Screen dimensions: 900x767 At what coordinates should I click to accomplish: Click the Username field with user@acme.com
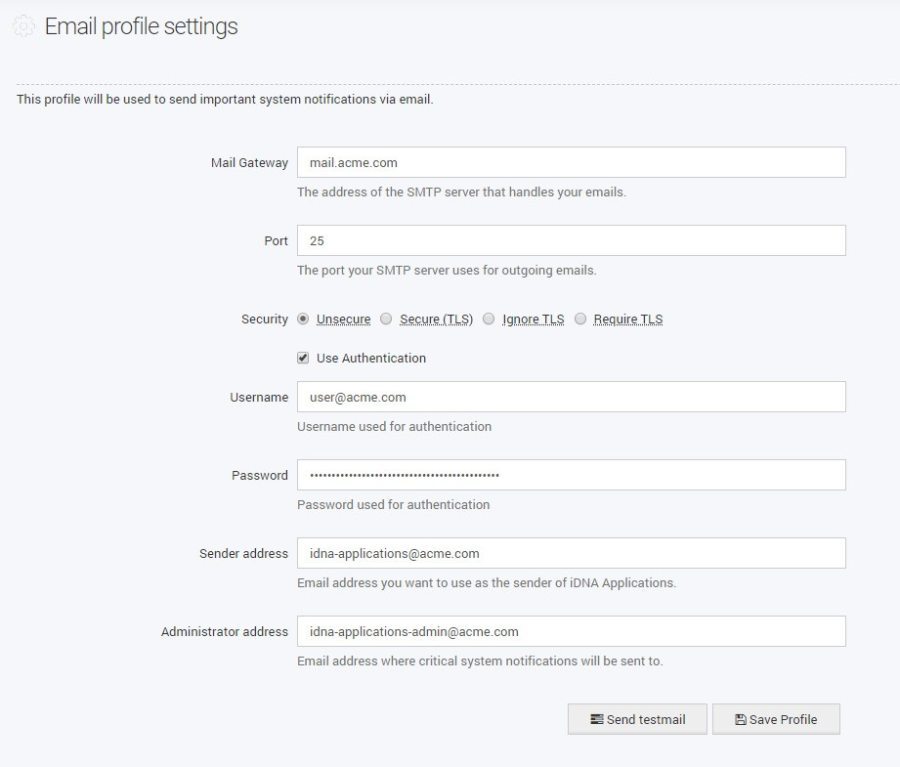pos(571,397)
